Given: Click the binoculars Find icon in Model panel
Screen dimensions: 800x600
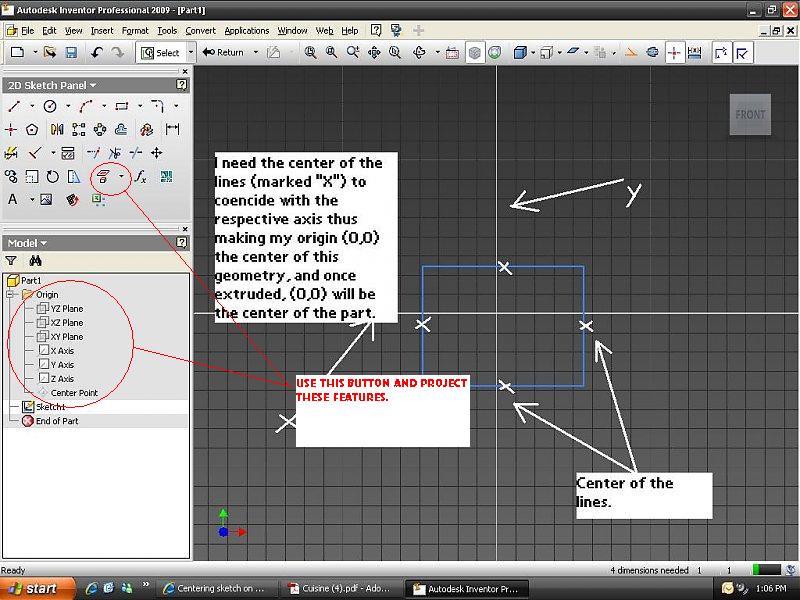Looking at the screenshot, I should click(x=35, y=261).
